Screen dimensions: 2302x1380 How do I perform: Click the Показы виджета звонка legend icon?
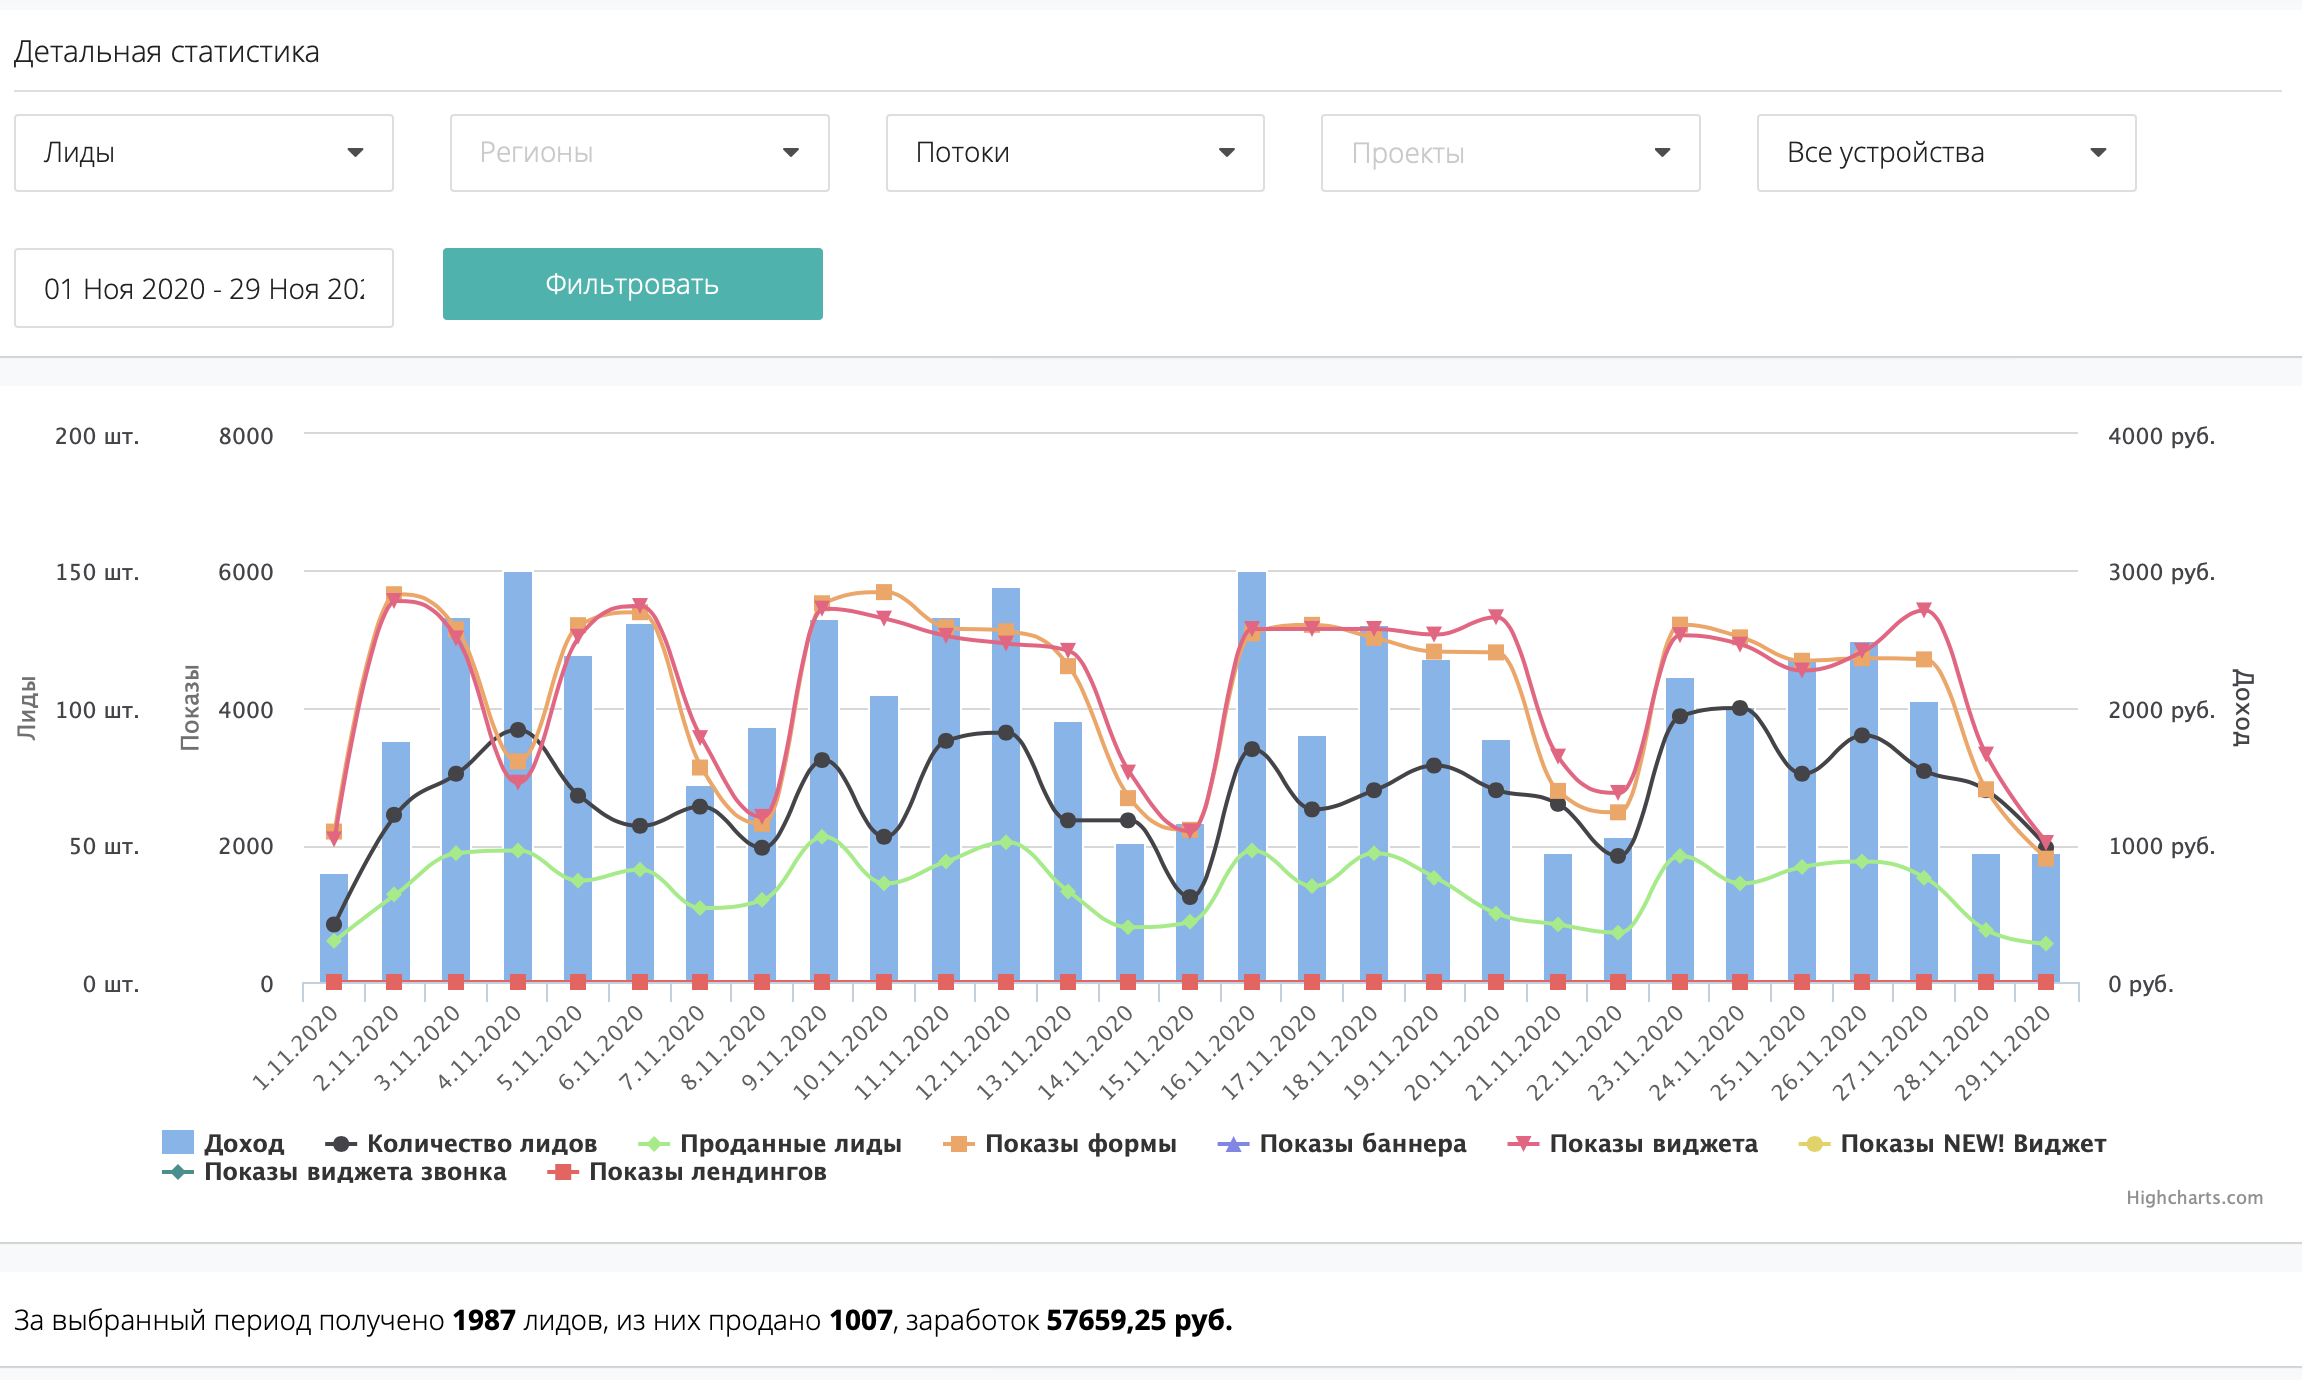pos(177,1172)
